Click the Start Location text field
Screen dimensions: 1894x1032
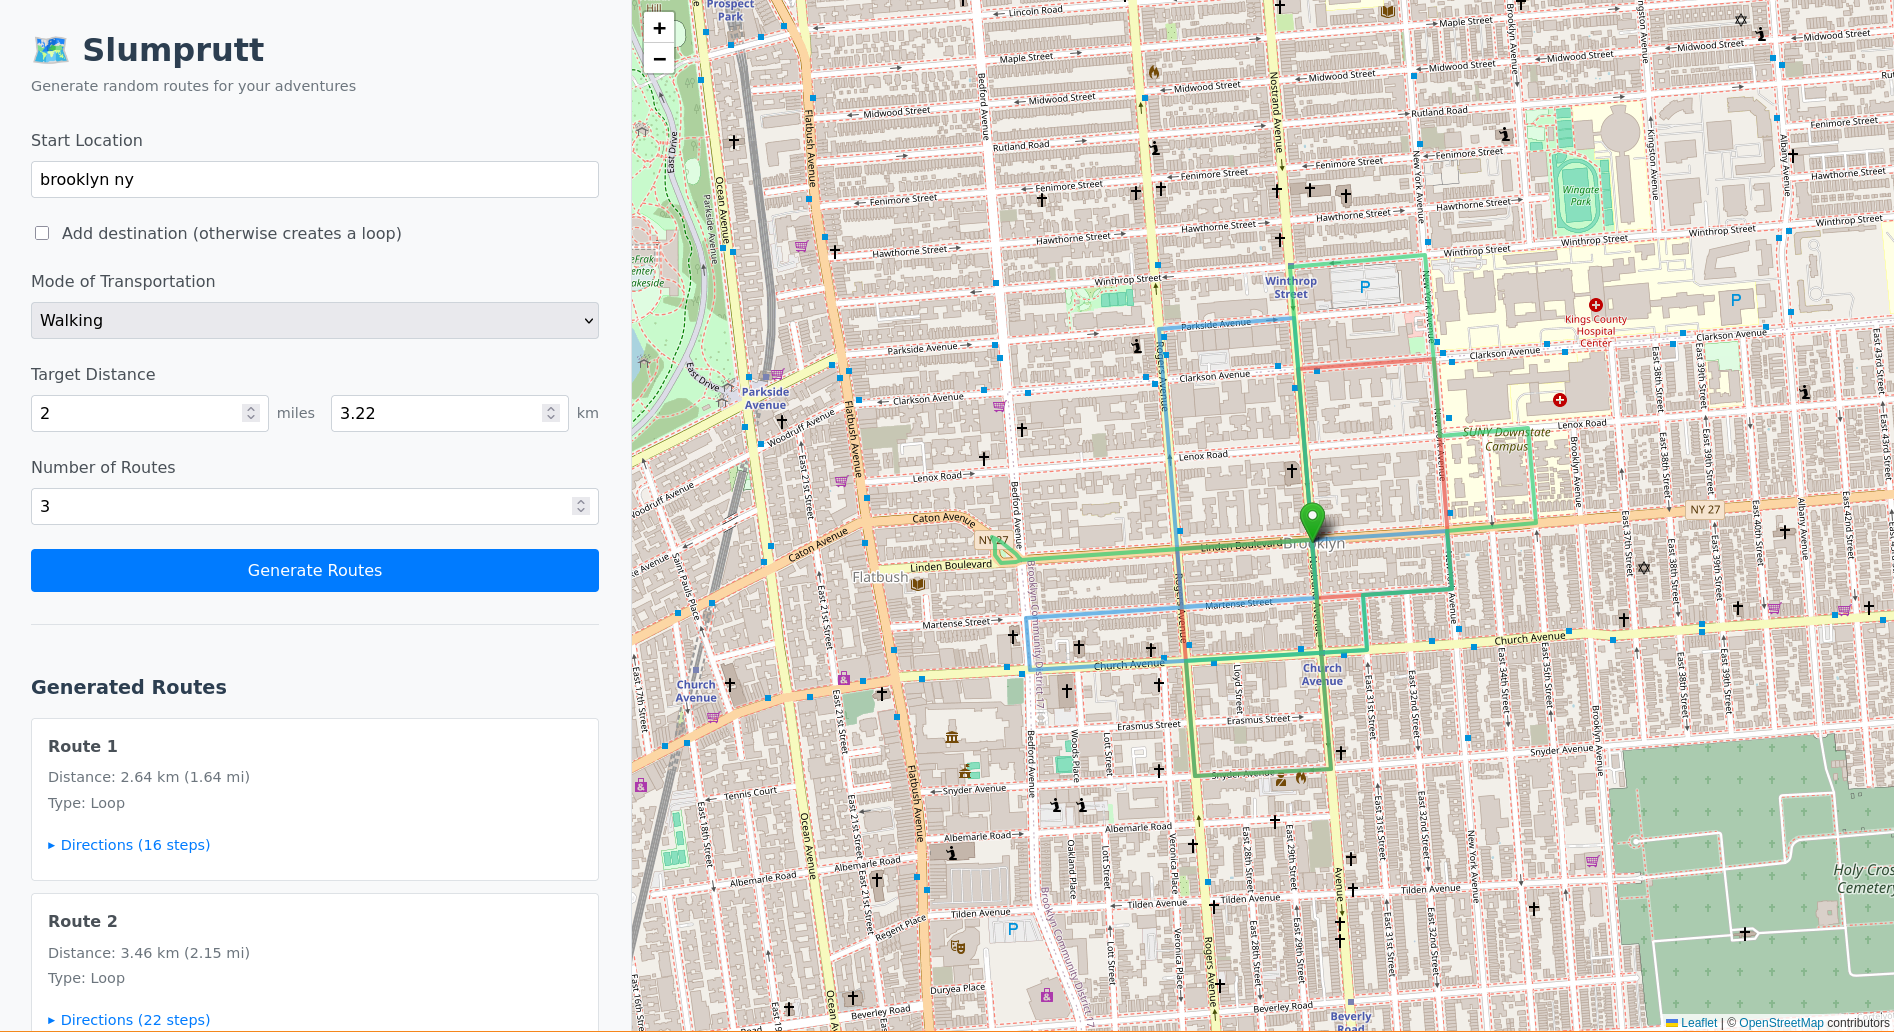[x=315, y=180]
